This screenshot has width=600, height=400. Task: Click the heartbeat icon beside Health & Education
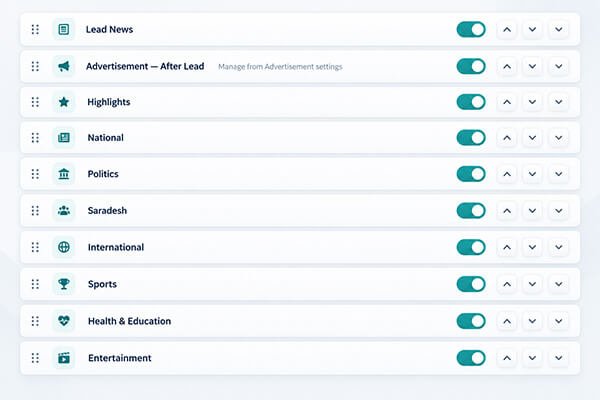tap(64, 321)
